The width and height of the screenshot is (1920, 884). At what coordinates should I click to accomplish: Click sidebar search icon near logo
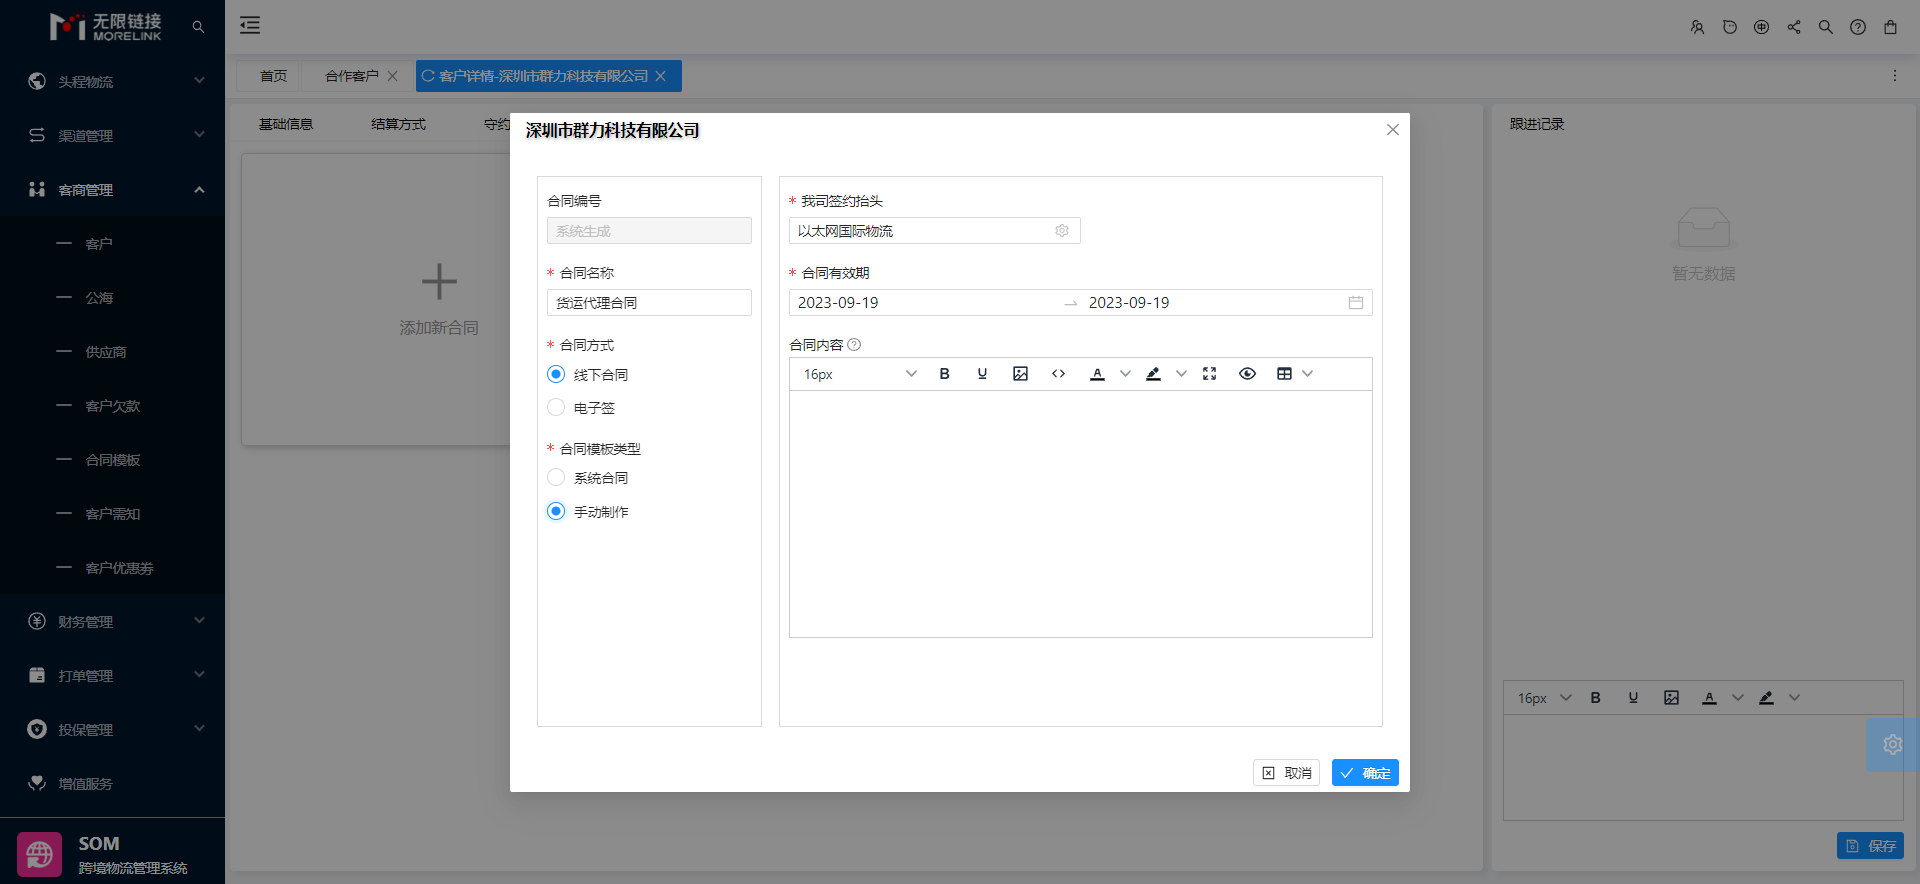pyautogui.click(x=198, y=27)
